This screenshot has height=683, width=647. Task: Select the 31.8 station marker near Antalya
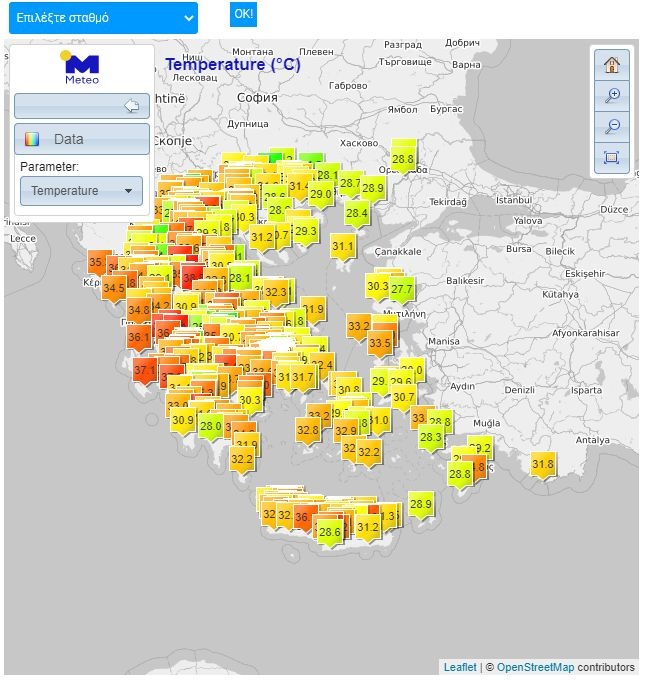tap(542, 465)
